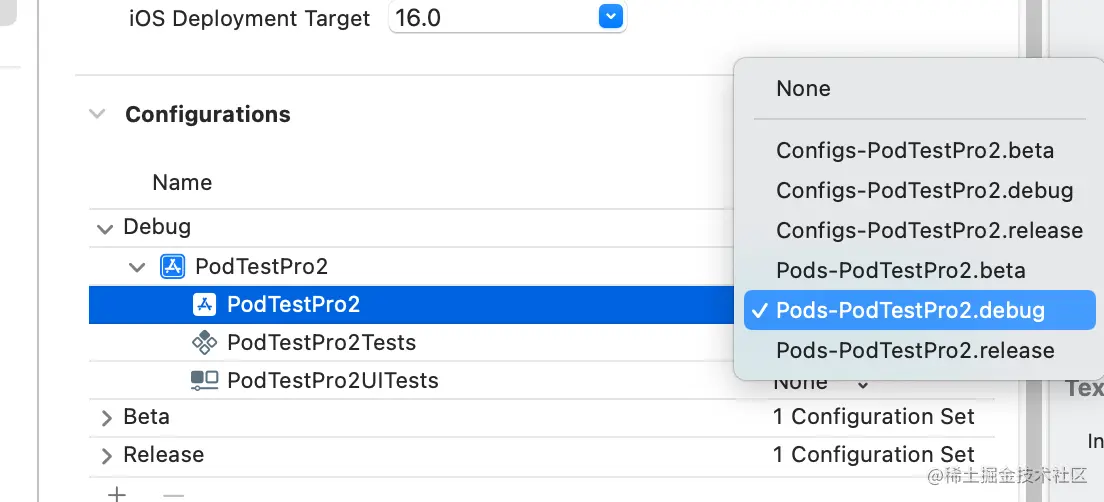Image resolution: width=1104 pixels, height=502 pixels.
Task: Click the PodTestPro2UITests UI test icon
Action: (x=204, y=381)
